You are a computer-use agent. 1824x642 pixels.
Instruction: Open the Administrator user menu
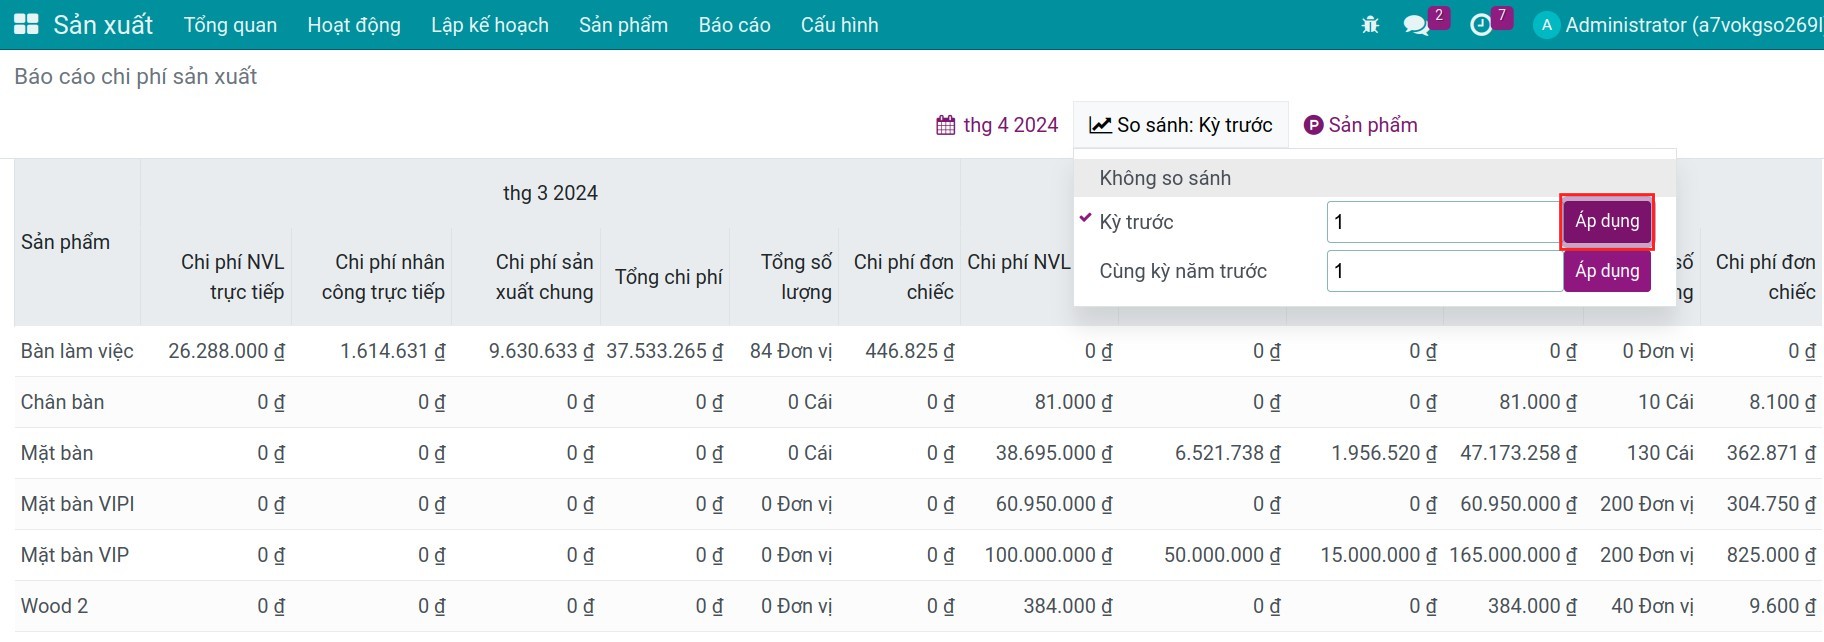coord(1679,25)
